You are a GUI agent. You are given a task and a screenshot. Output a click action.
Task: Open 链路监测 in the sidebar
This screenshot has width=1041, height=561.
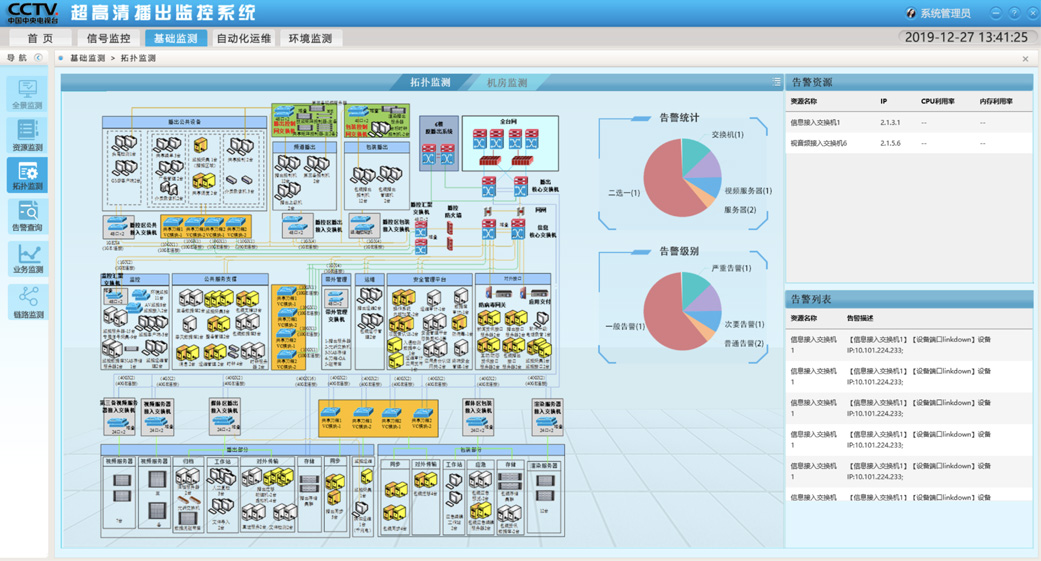tap(27, 301)
